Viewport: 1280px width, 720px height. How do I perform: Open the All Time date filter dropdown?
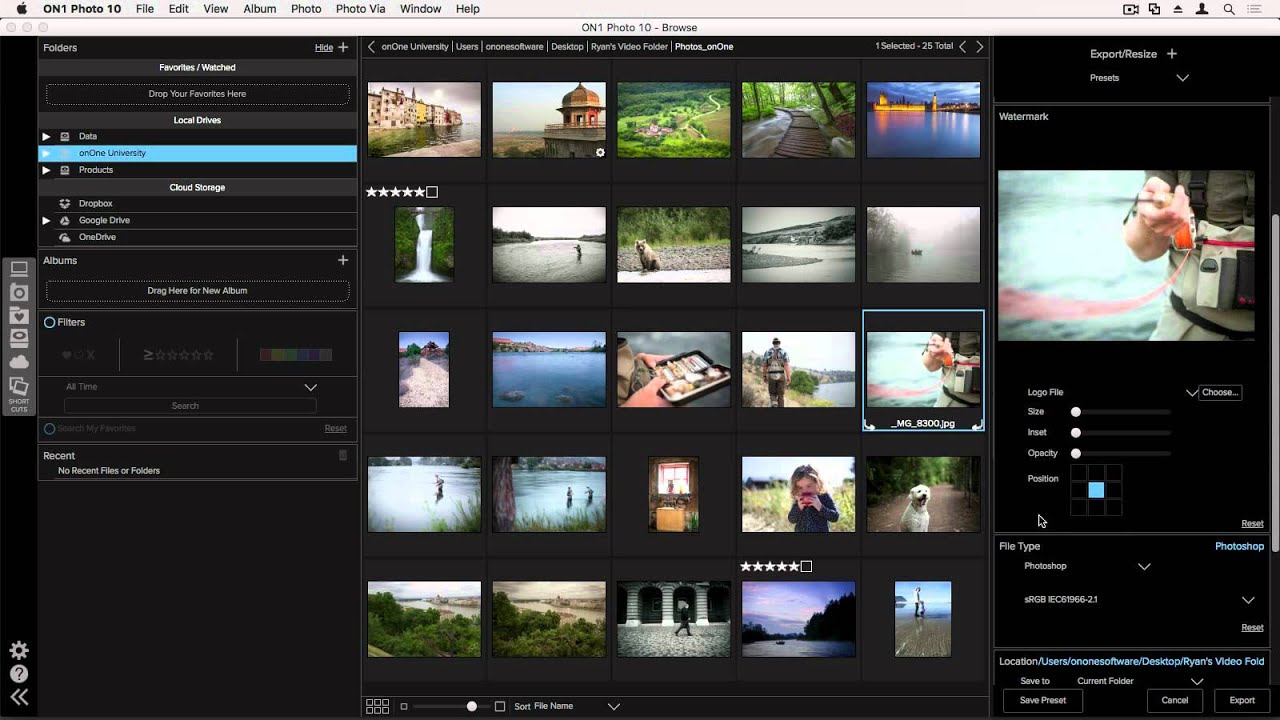click(310, 387)
